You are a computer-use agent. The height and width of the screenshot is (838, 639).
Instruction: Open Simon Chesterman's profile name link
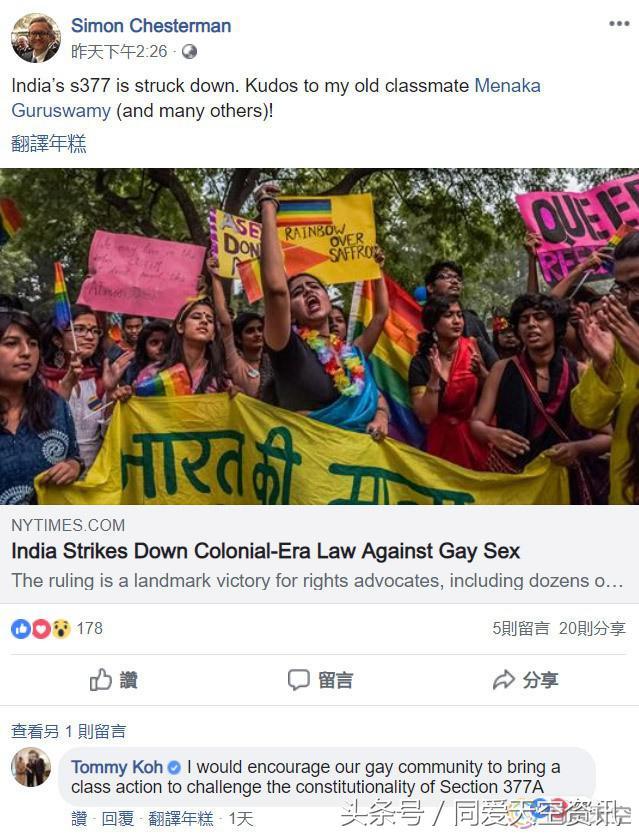(151, 26)
